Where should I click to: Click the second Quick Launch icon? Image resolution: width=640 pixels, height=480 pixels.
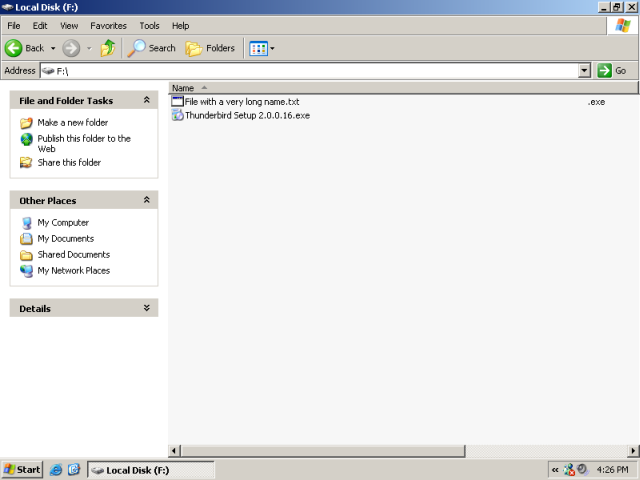click(x=74, y=470)
